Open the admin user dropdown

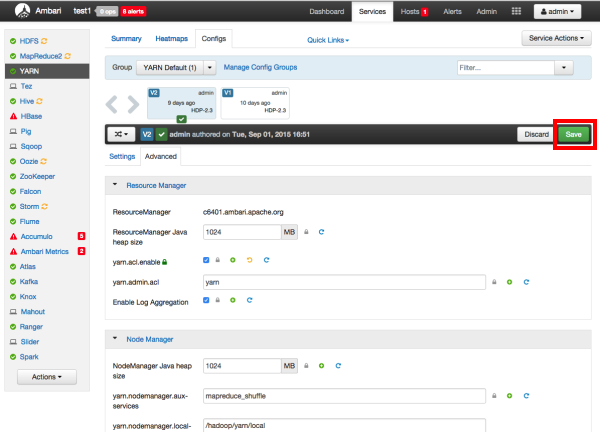coord(558,11)
